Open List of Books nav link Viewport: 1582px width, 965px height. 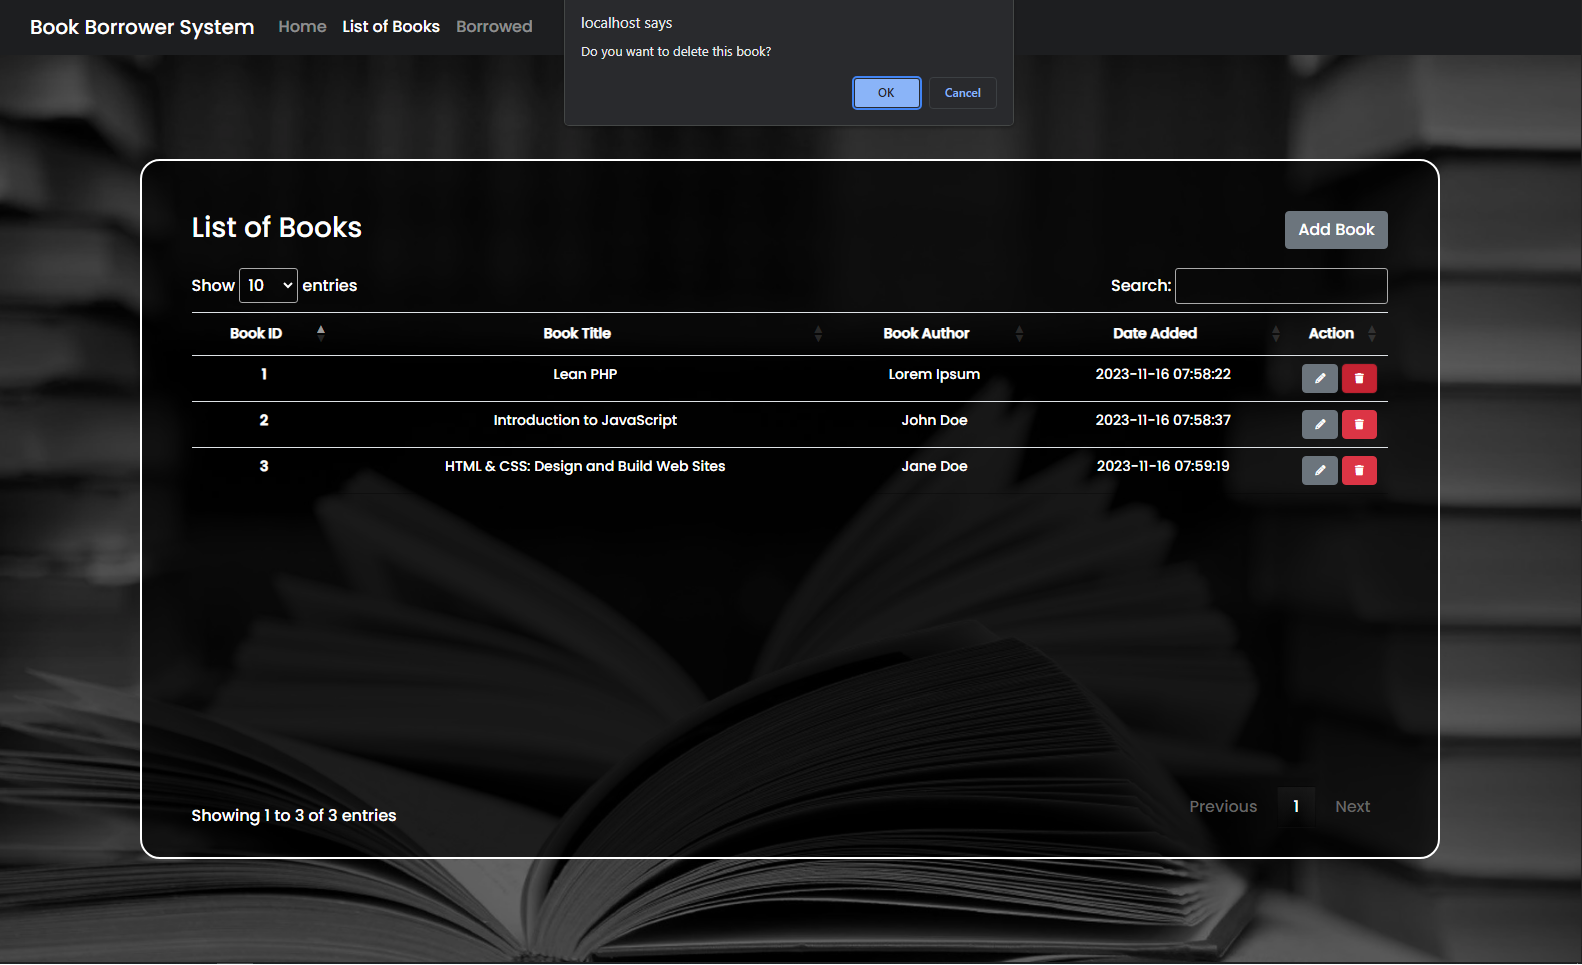[x=391, y=26]
